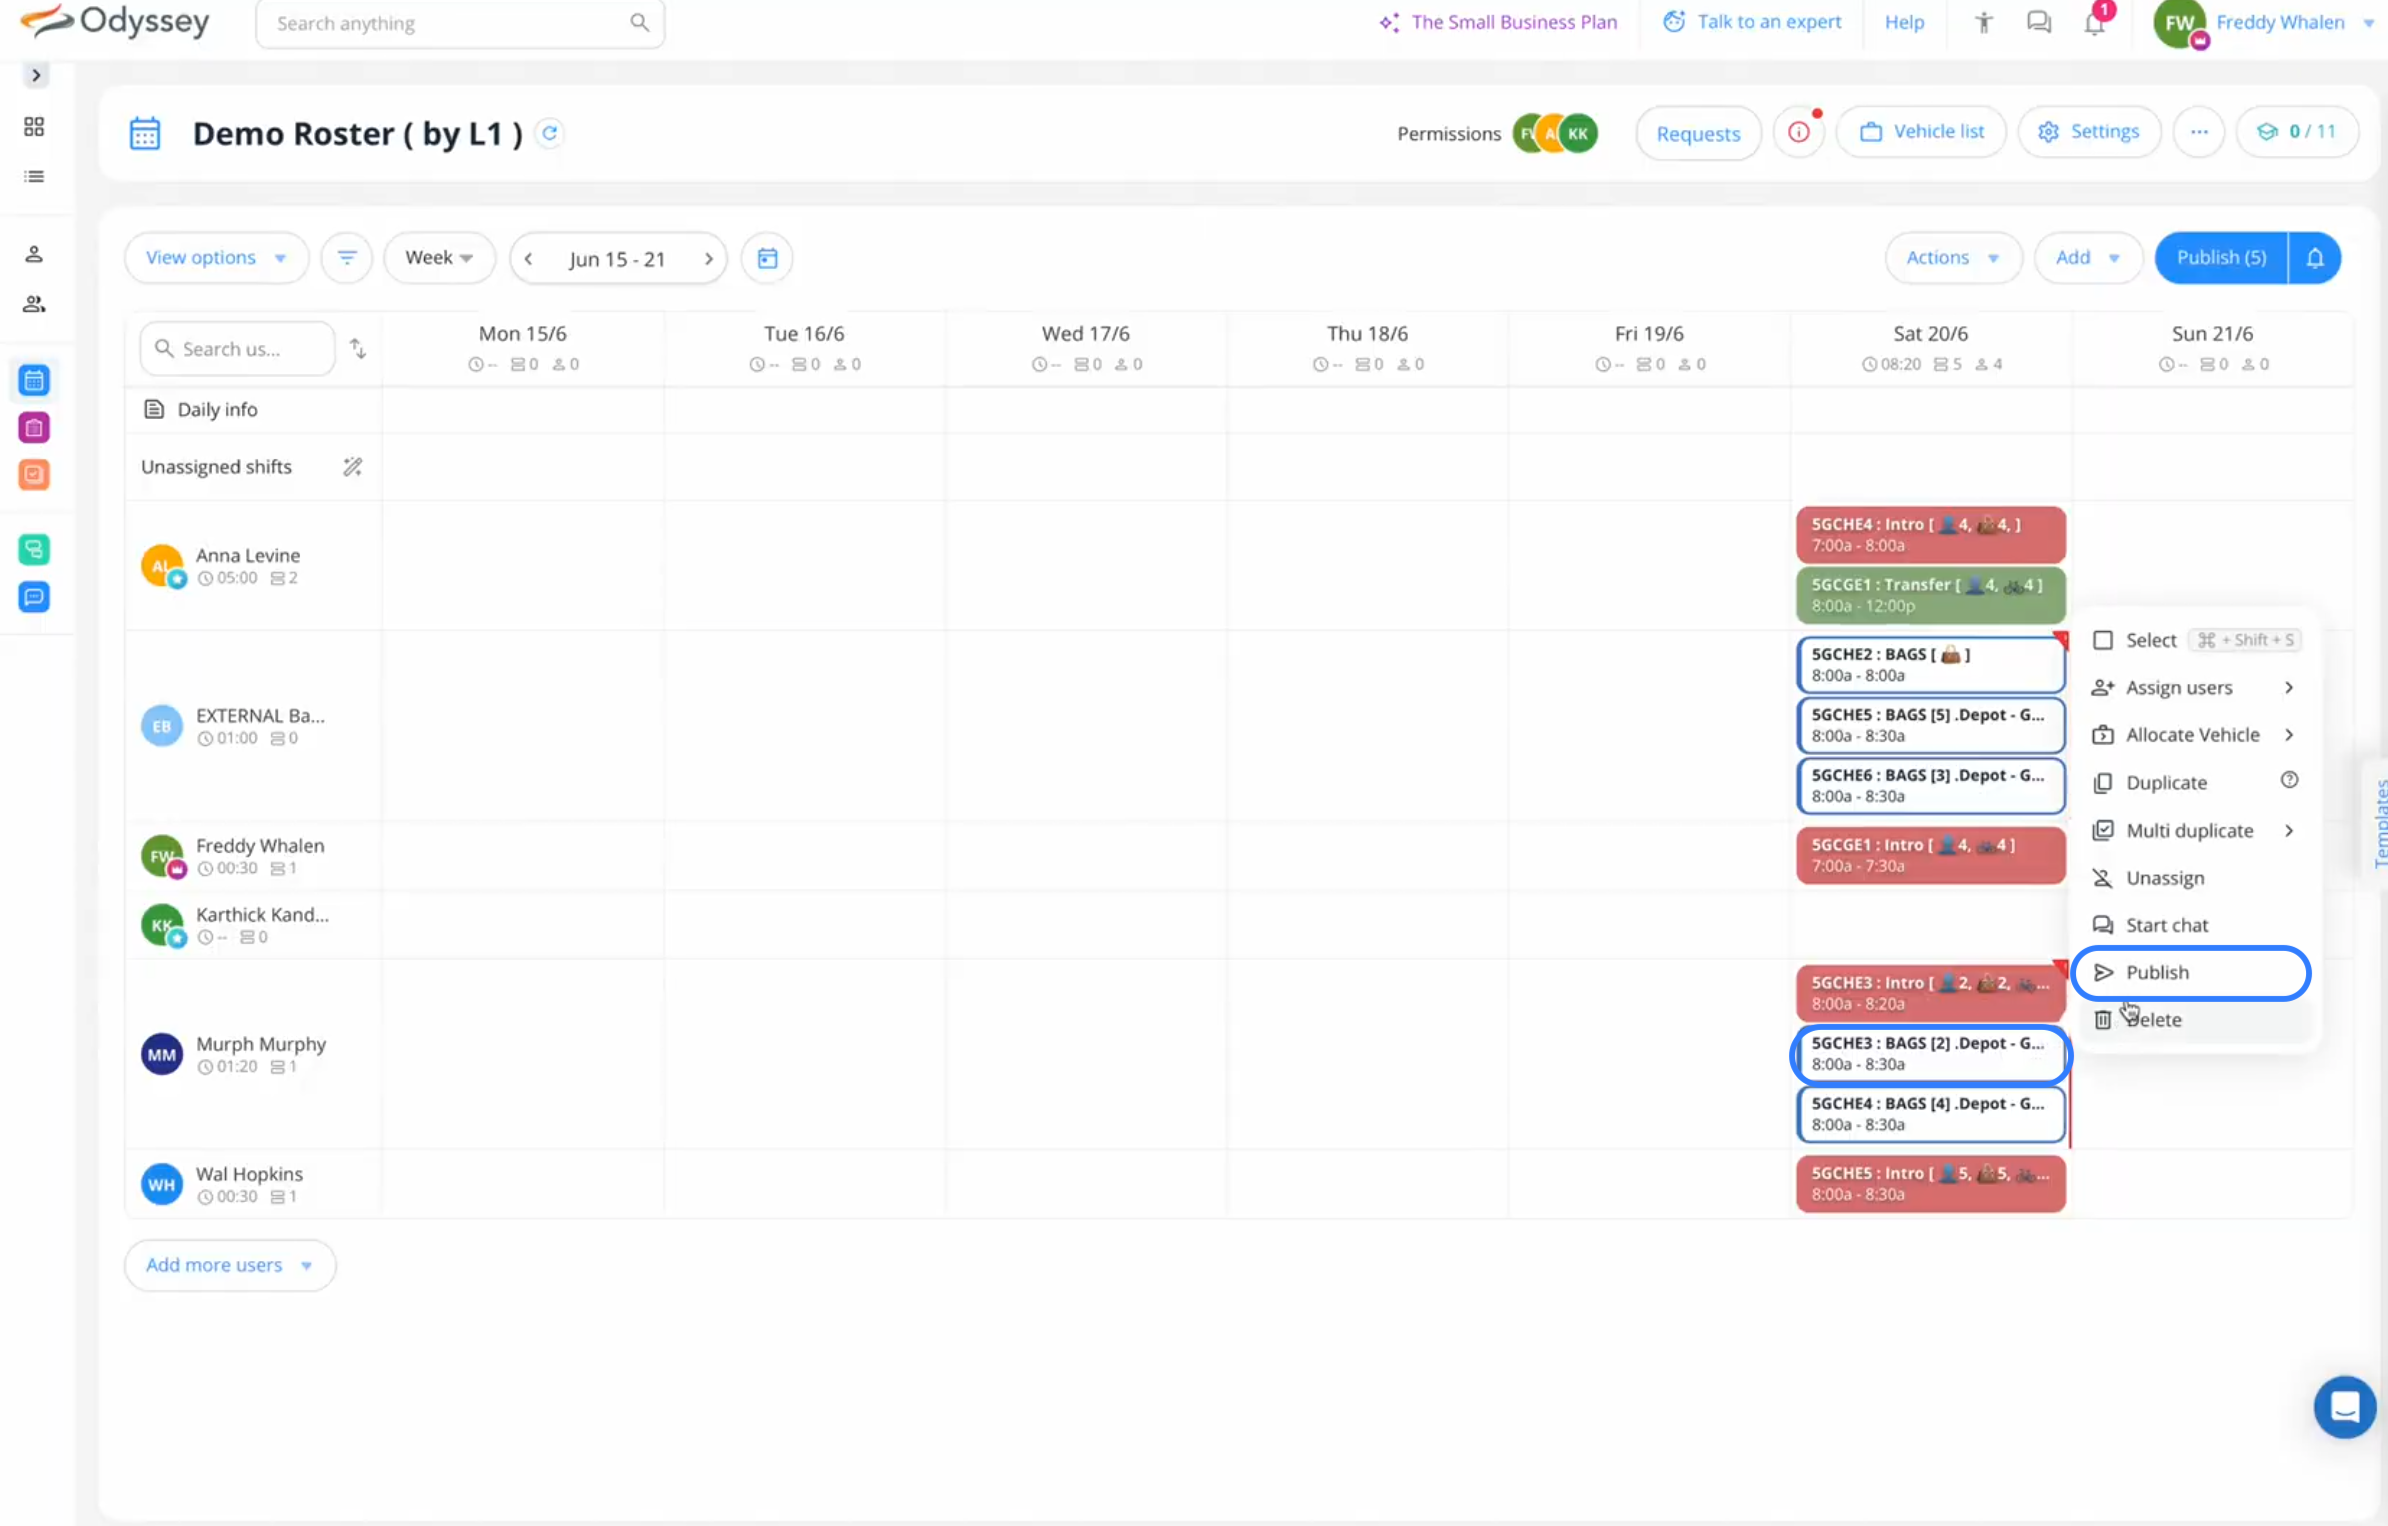Click the notifications bell in top bar
Viewport: 2388px width, 1526px height.
(2094, 23)
